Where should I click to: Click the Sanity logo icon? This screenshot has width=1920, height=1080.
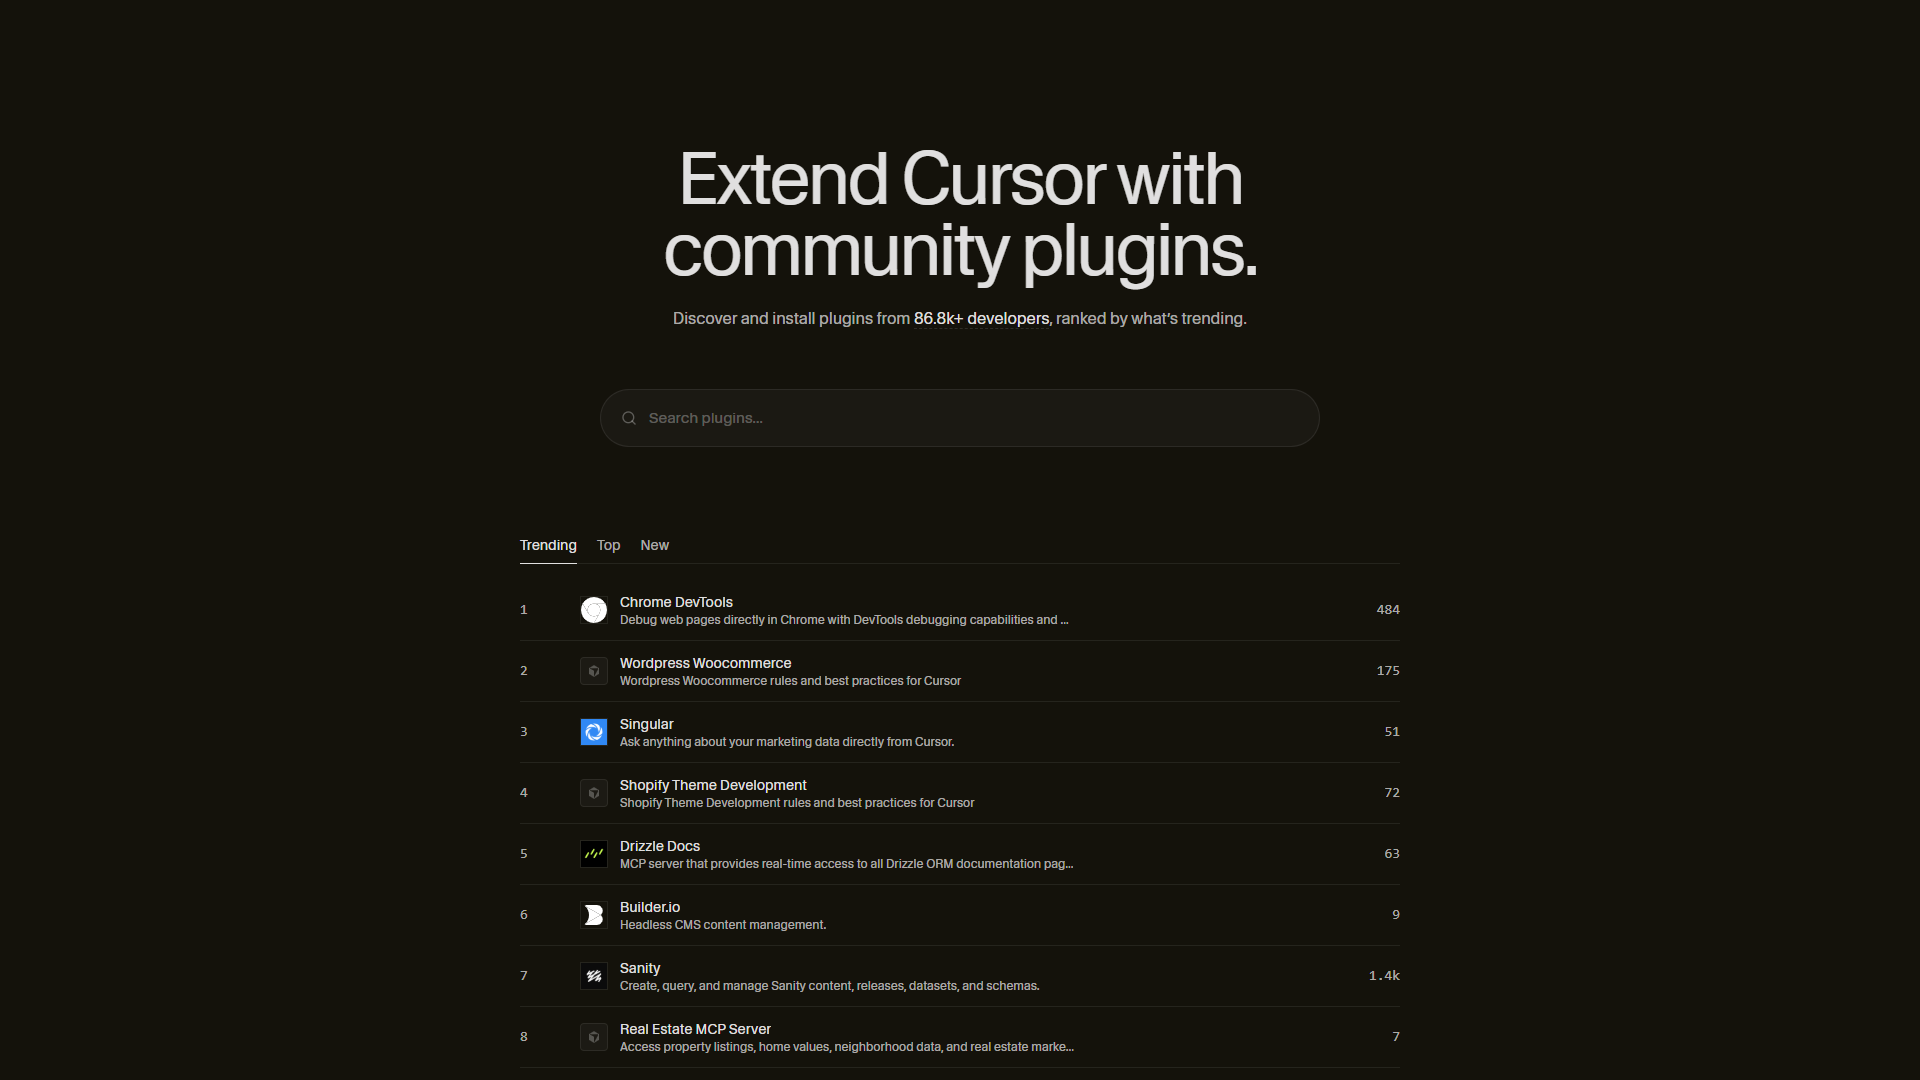click(x=594, y=976)
